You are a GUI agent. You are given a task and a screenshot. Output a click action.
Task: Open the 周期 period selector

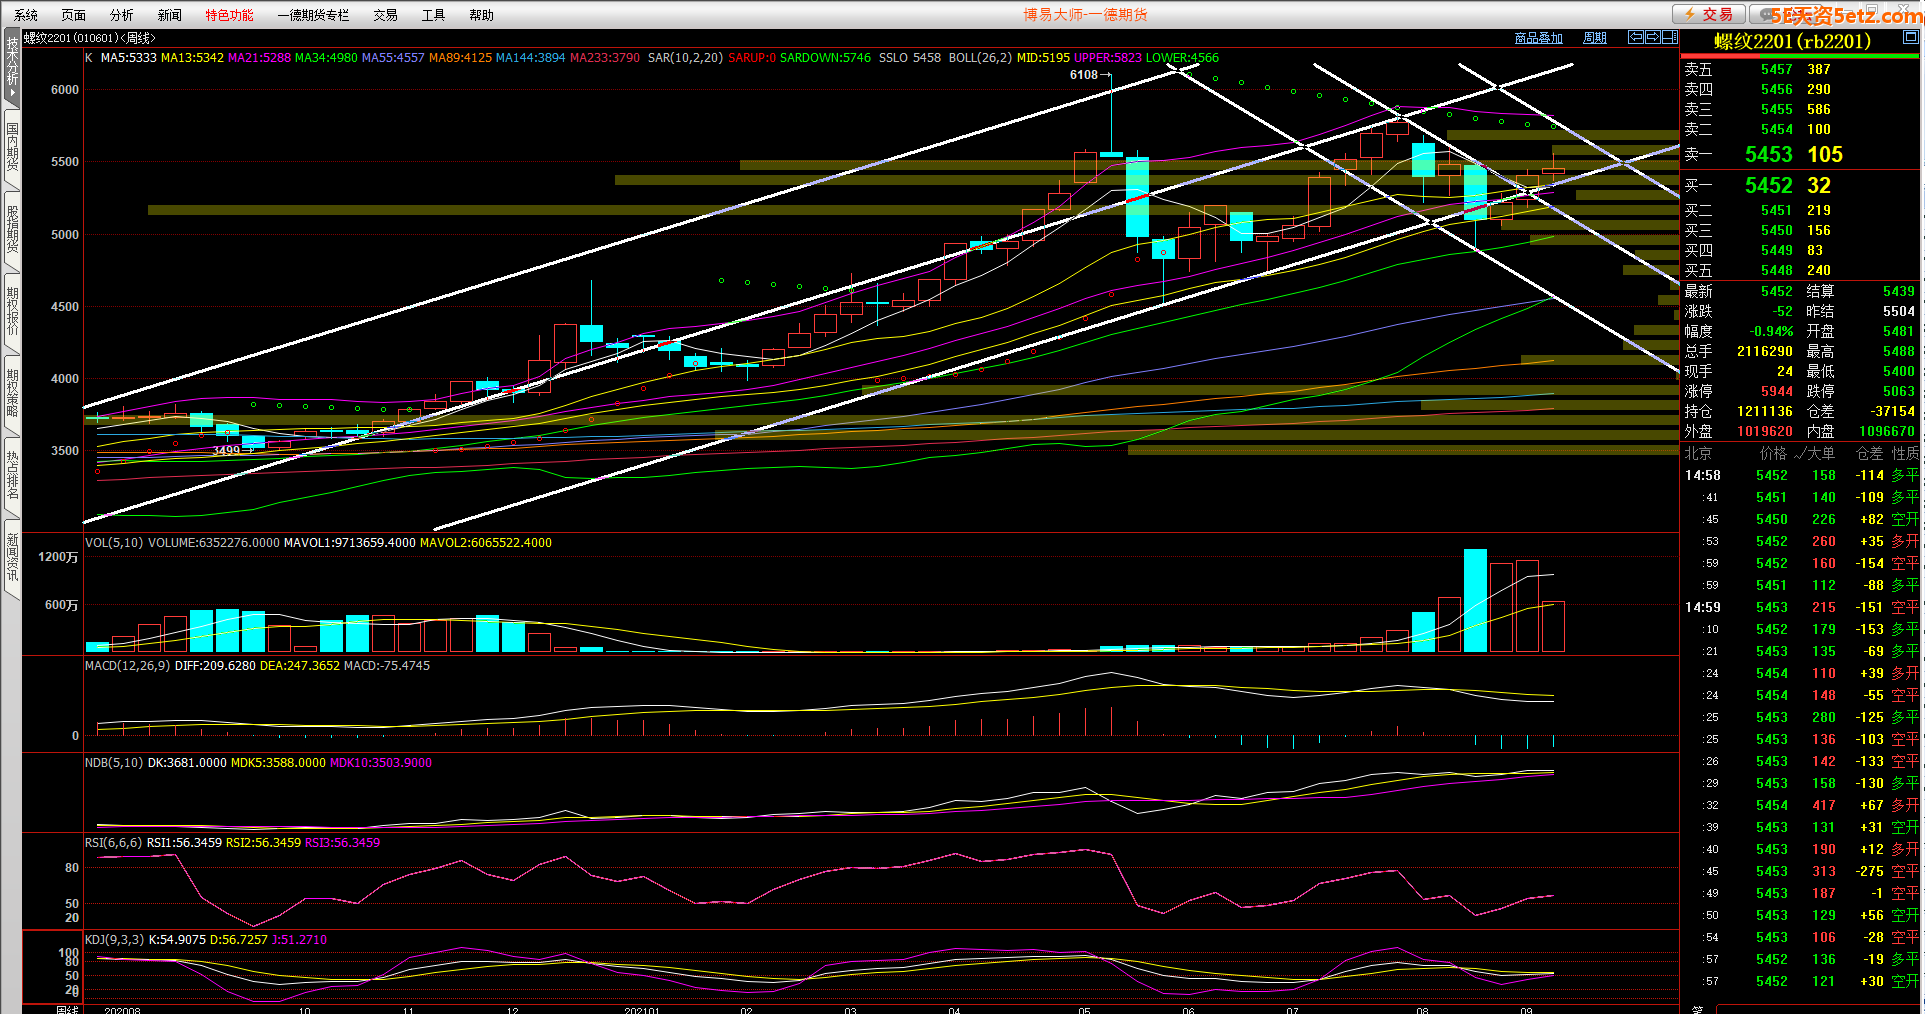pyautogui.click(x=1595, y=38)
